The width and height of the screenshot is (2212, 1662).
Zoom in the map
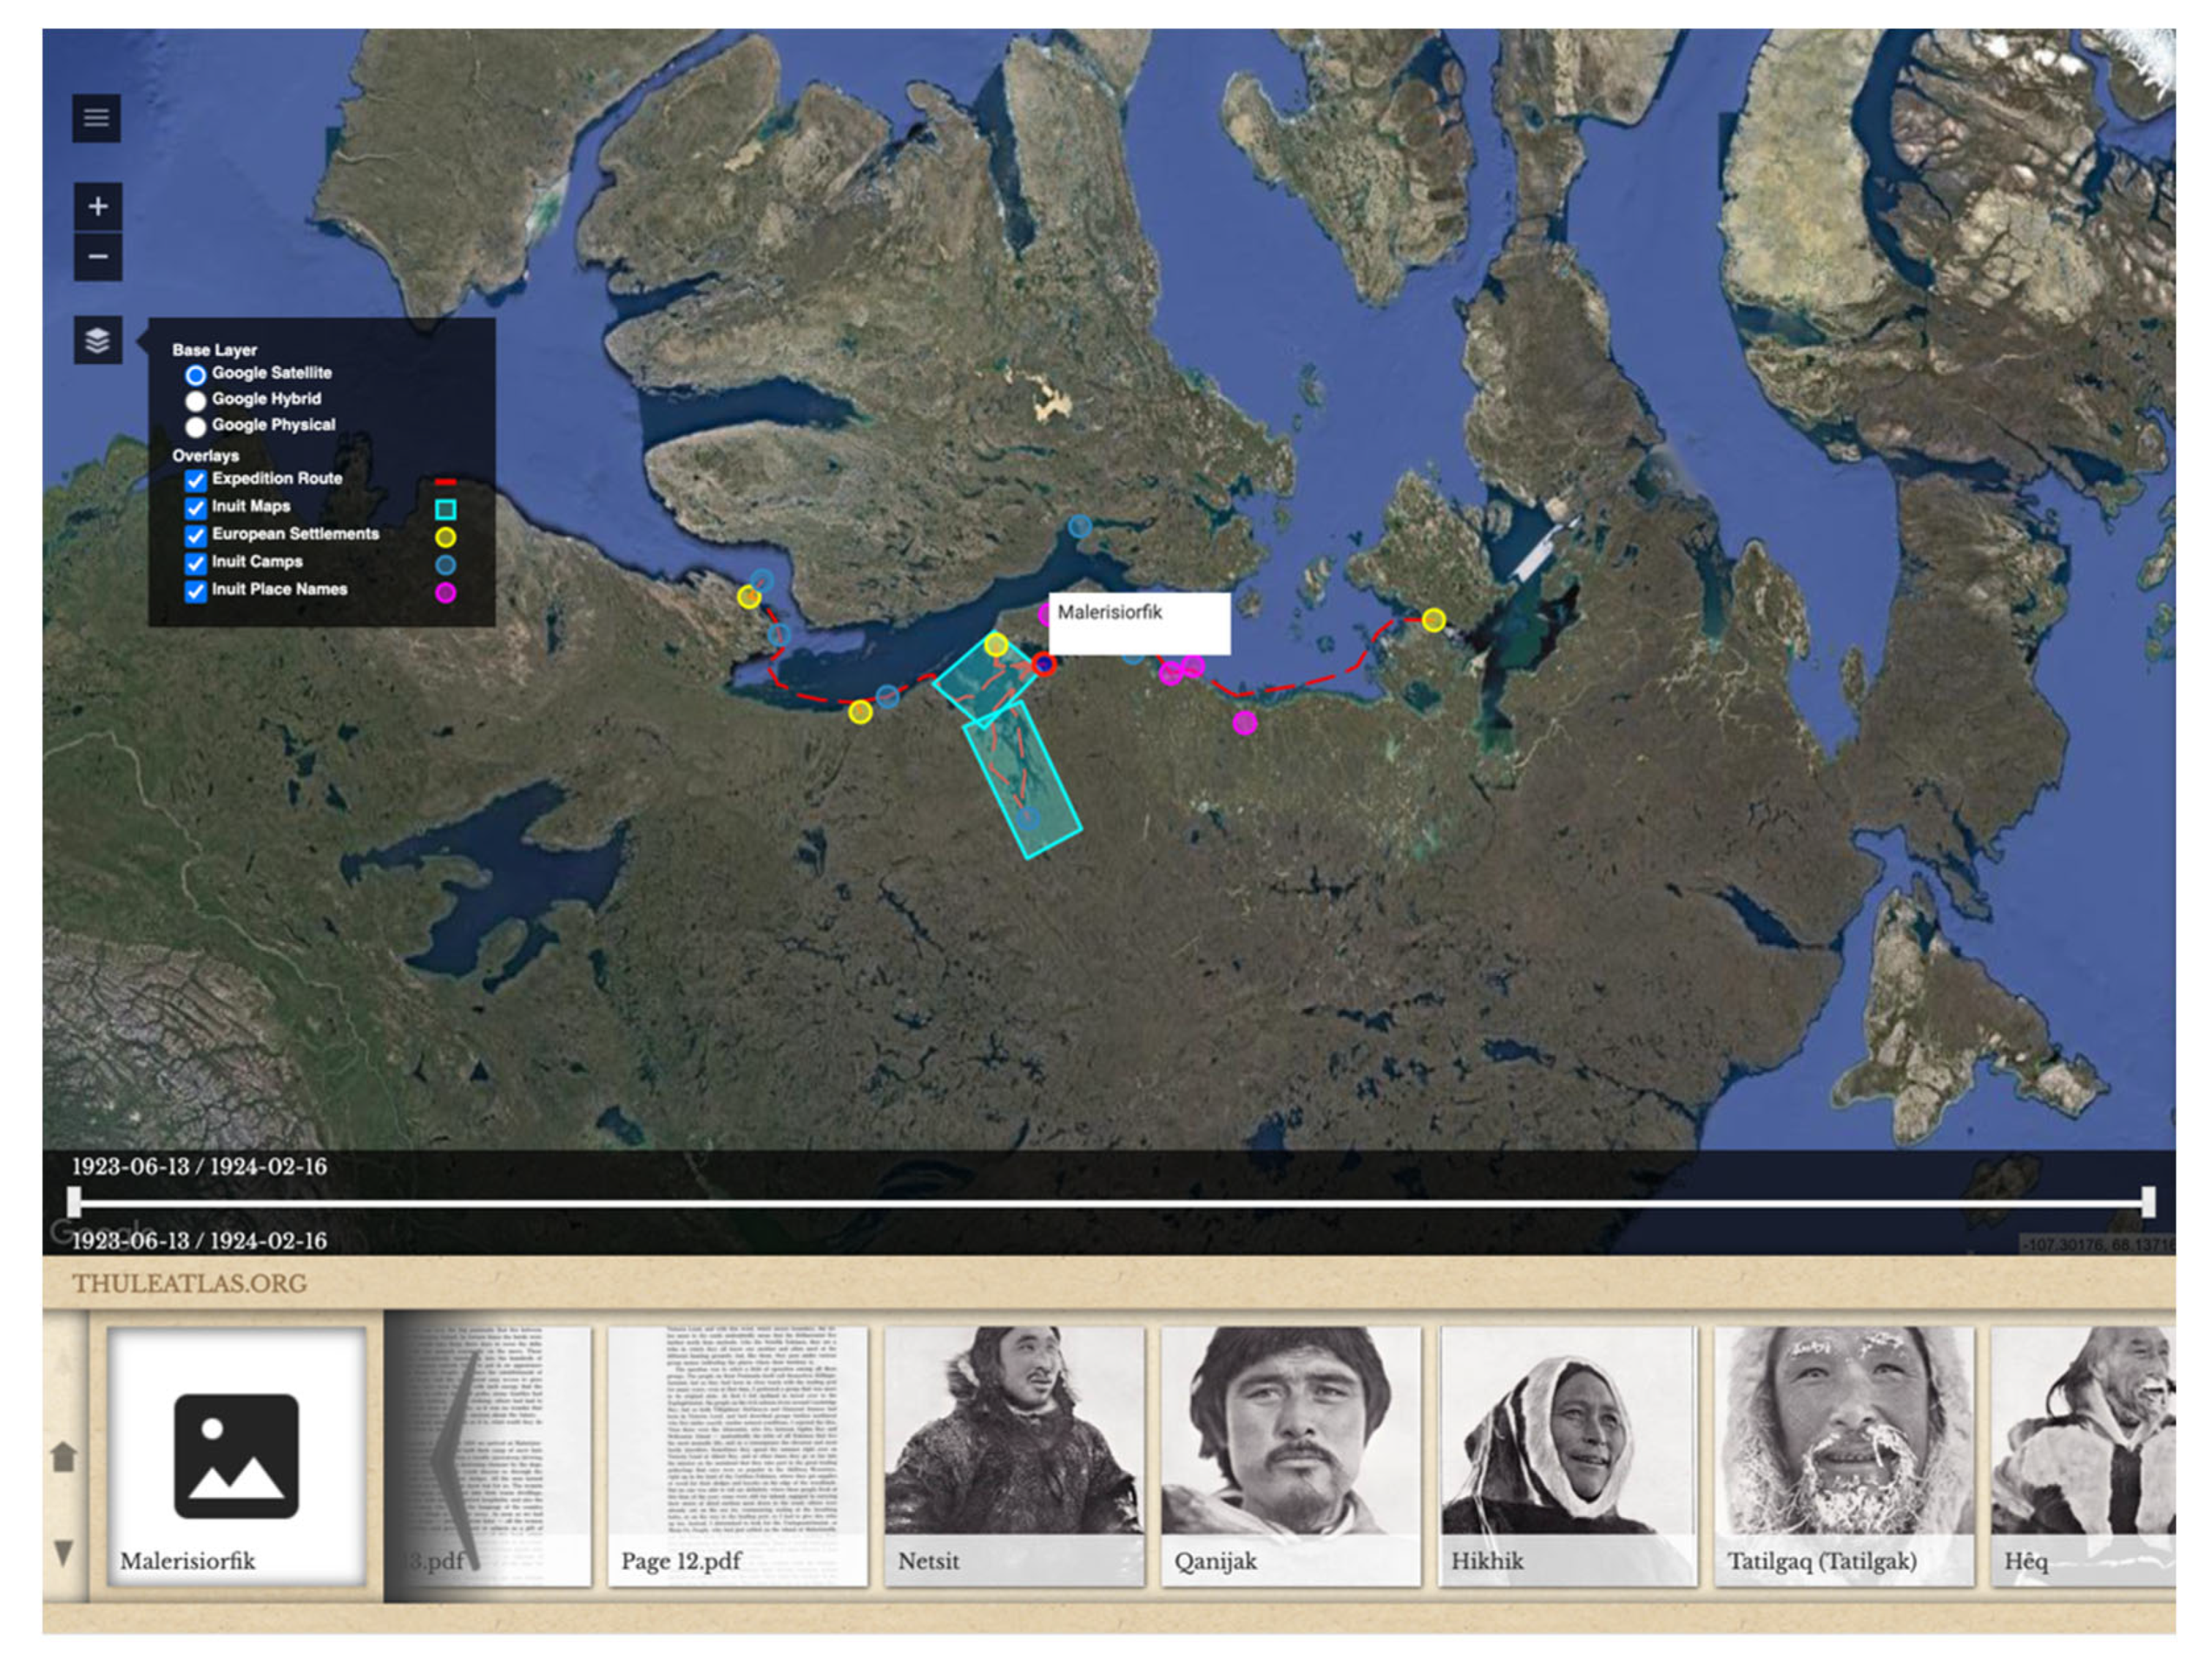coord(97,207)
